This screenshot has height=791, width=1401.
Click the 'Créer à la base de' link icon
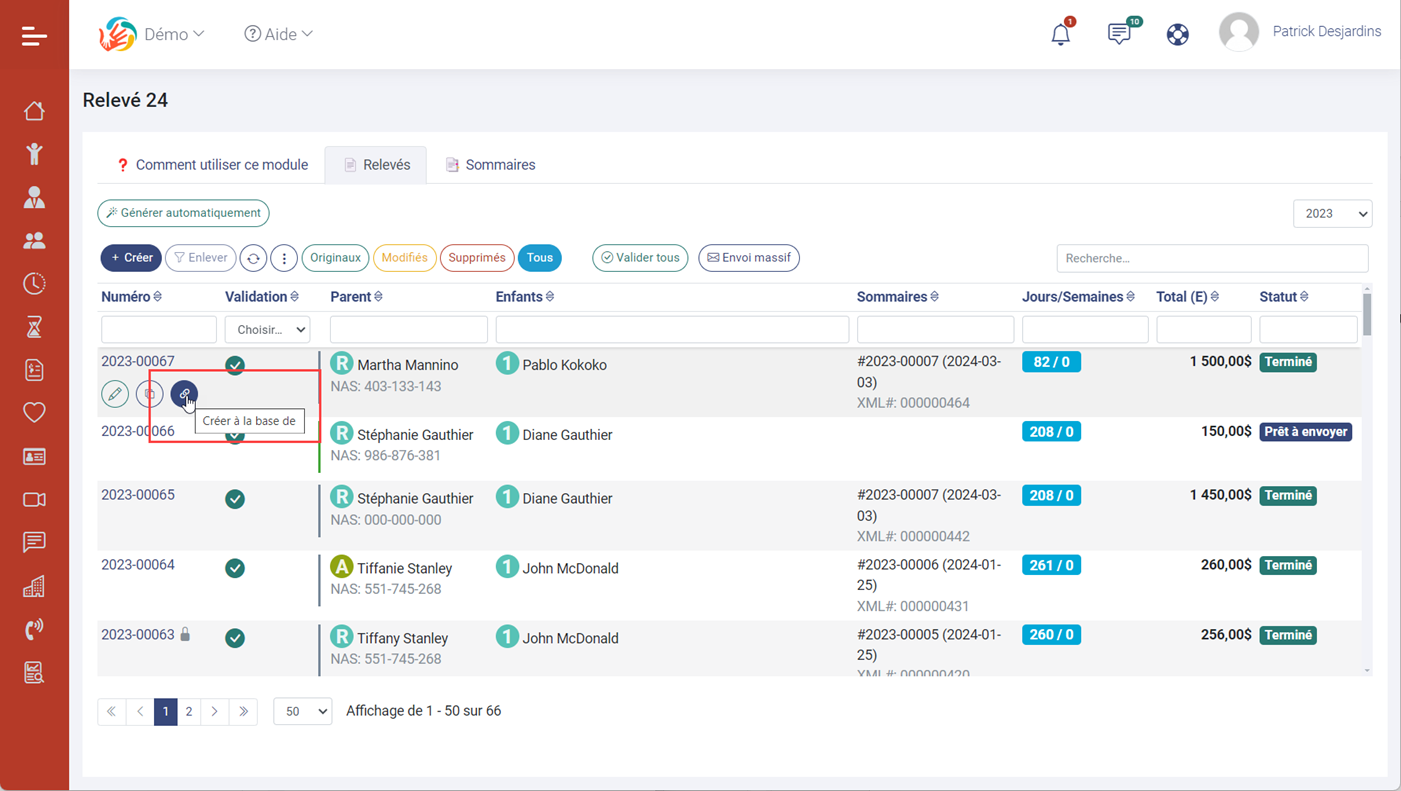184,394
